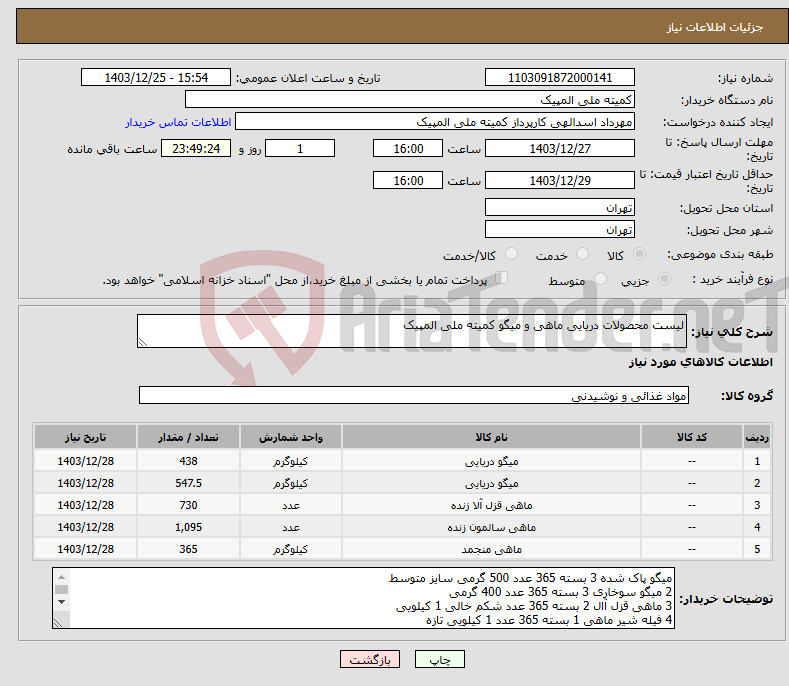Click میگو دریایی in row 1
789x686 pixels.
pyautogui.click(x=491, y=461)
